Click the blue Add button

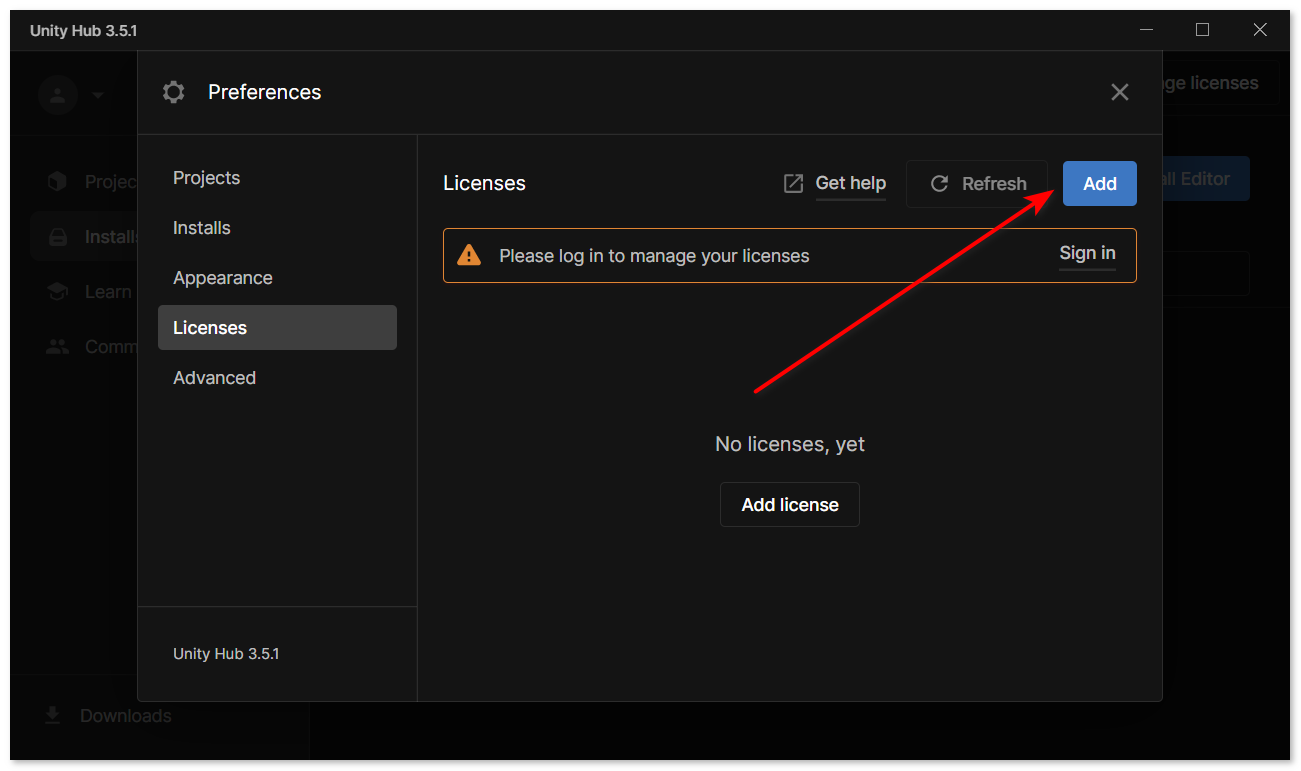point(1100,184)
